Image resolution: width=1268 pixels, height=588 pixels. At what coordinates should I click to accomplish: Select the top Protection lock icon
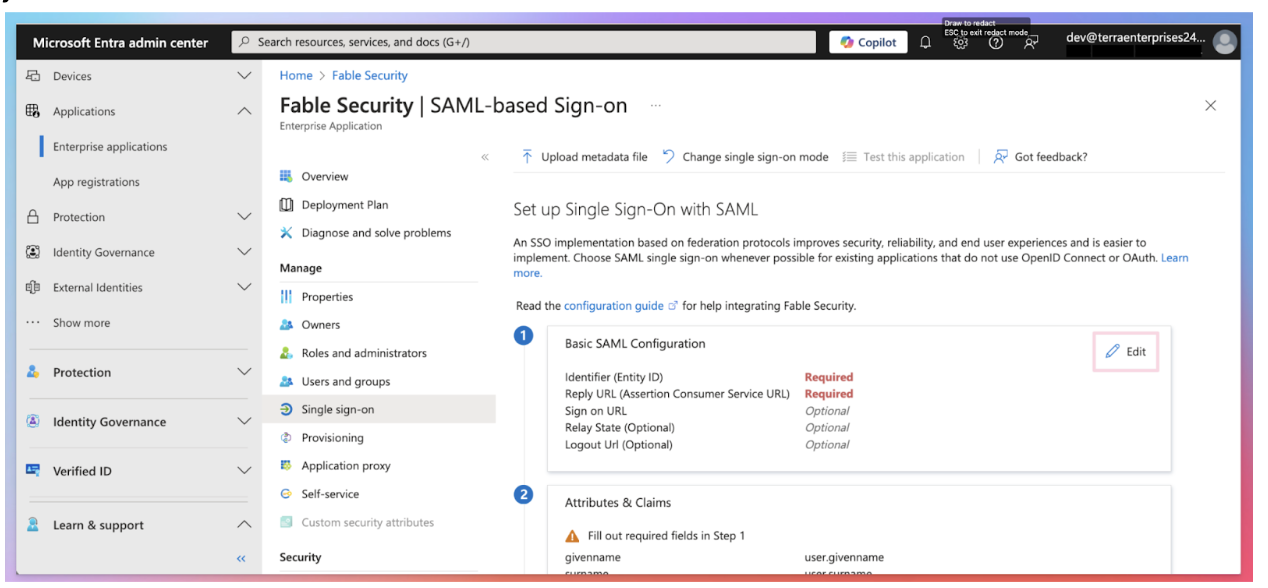click(33, 217)
